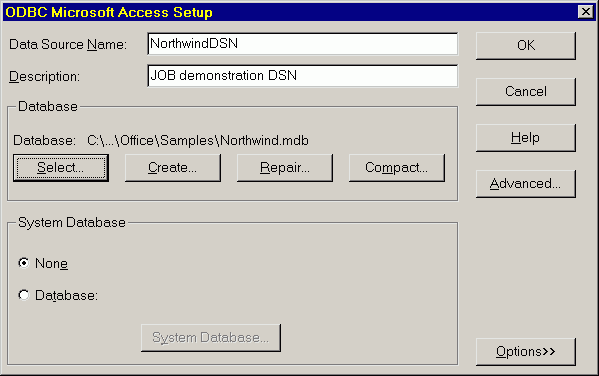Click Repair... database button
The height and width of the screenshot is (376, 599).
pos(285,168)
